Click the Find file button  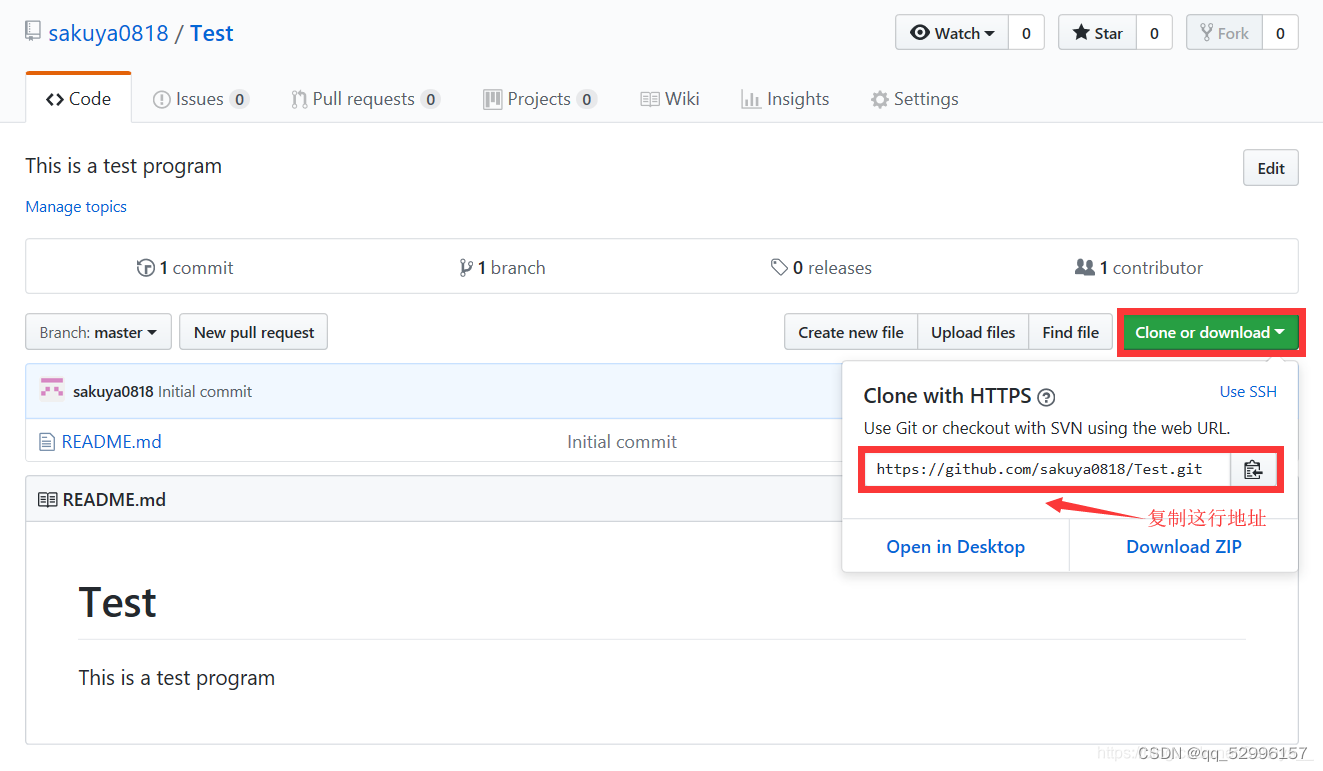pyautogui.click(x=1070, y=332)
